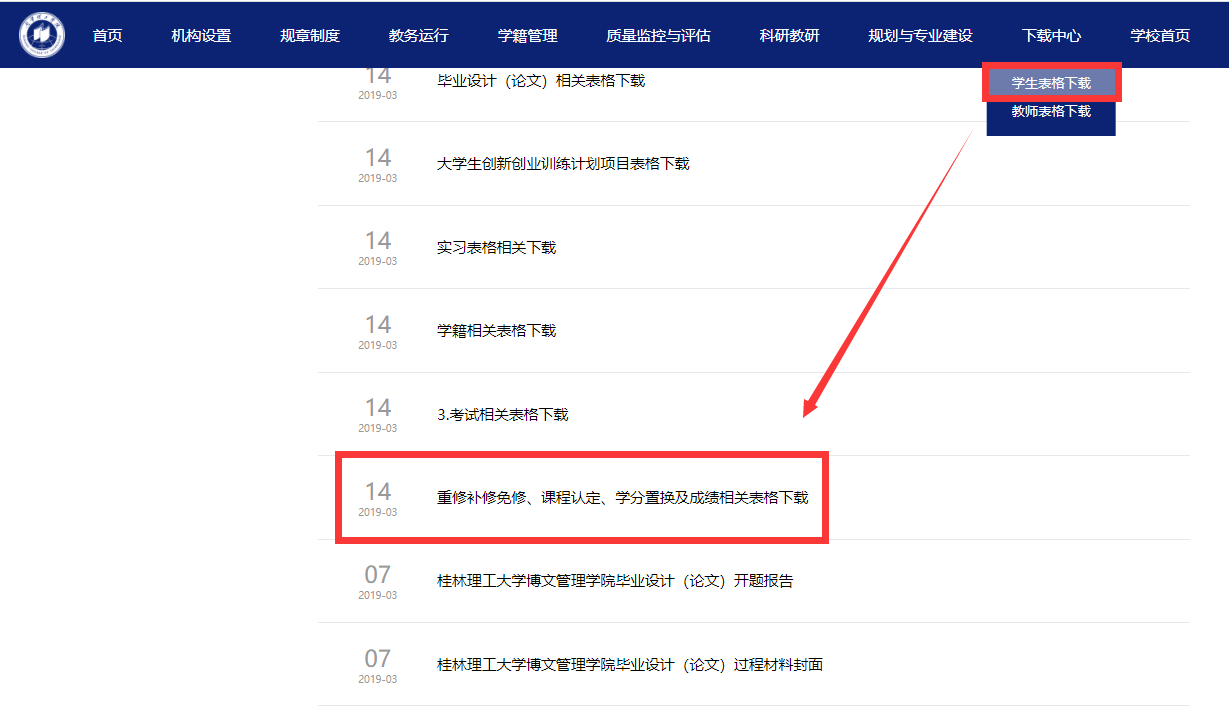Go to 学校首页 in navigation bar

point(1160,36)
